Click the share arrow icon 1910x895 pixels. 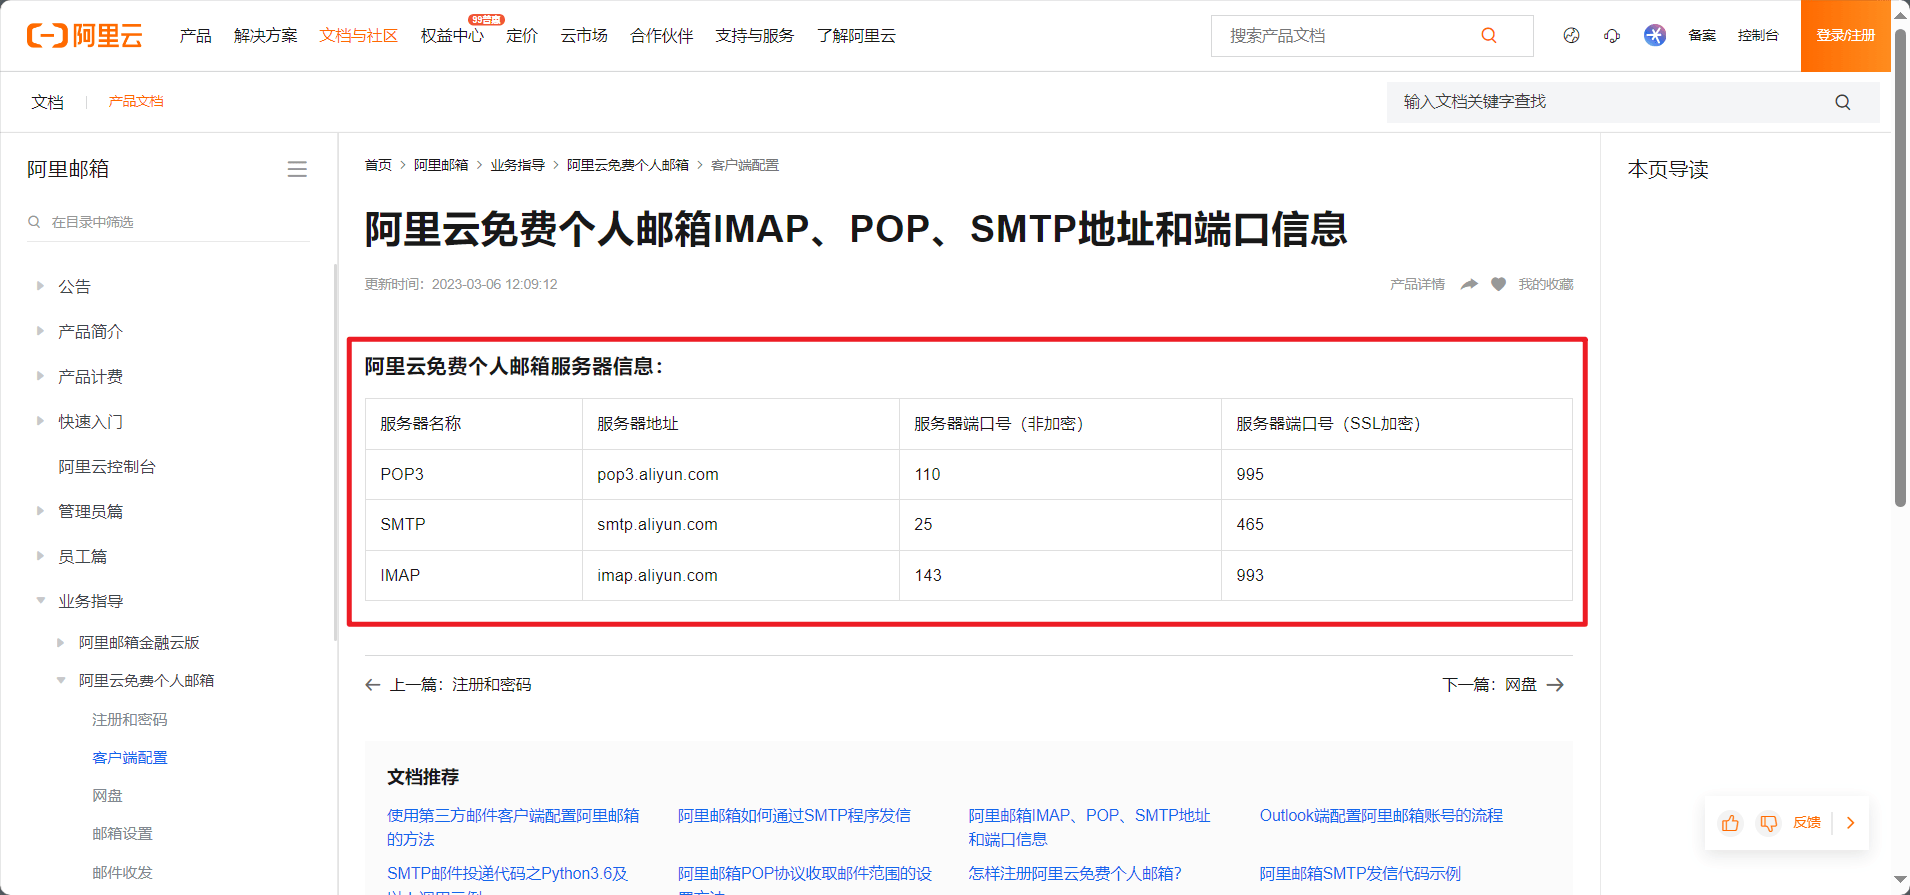pyautogui.click(x=1469, y=284)
